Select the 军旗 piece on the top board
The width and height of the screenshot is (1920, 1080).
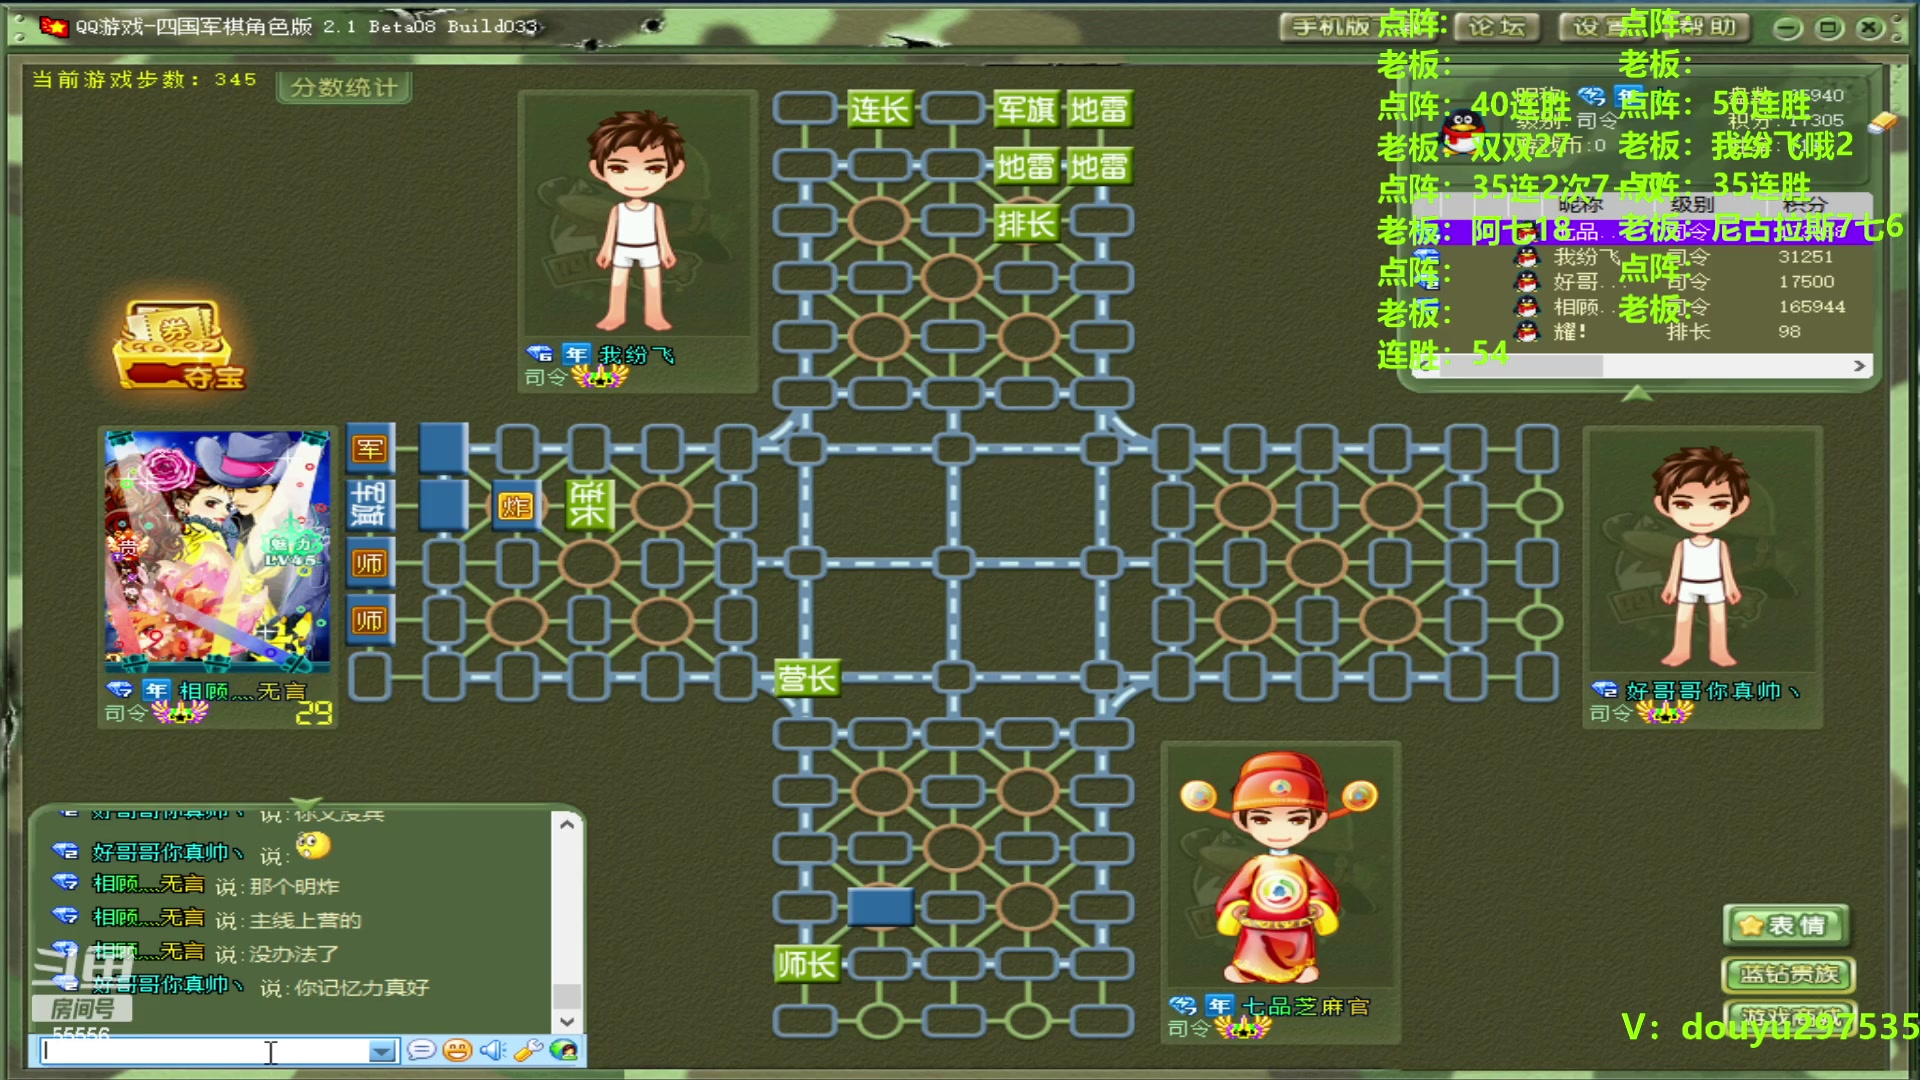(x=1026, y=109)
